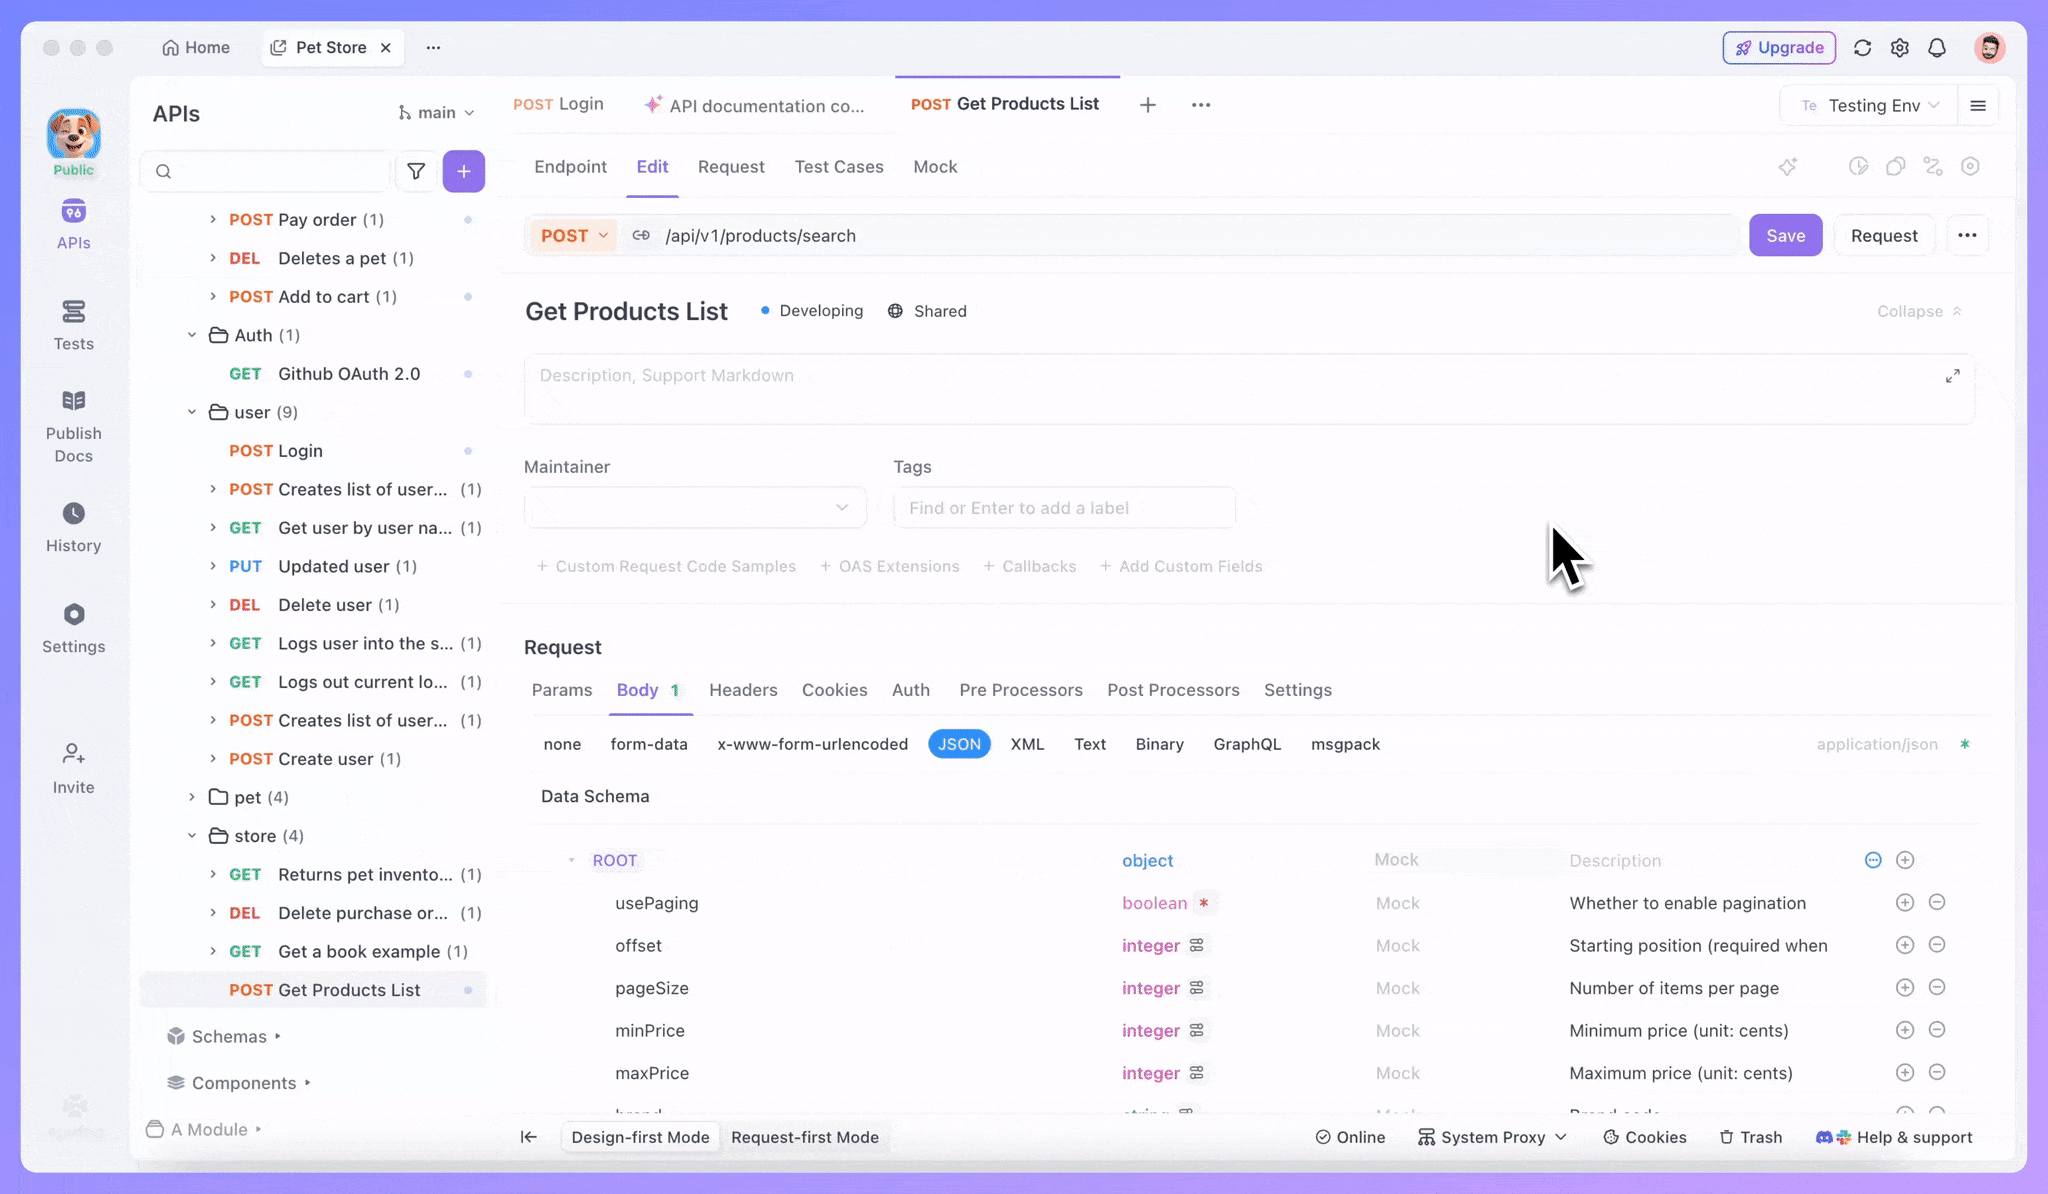
Task: Open the notifications bell icon
Action: 1937,47
